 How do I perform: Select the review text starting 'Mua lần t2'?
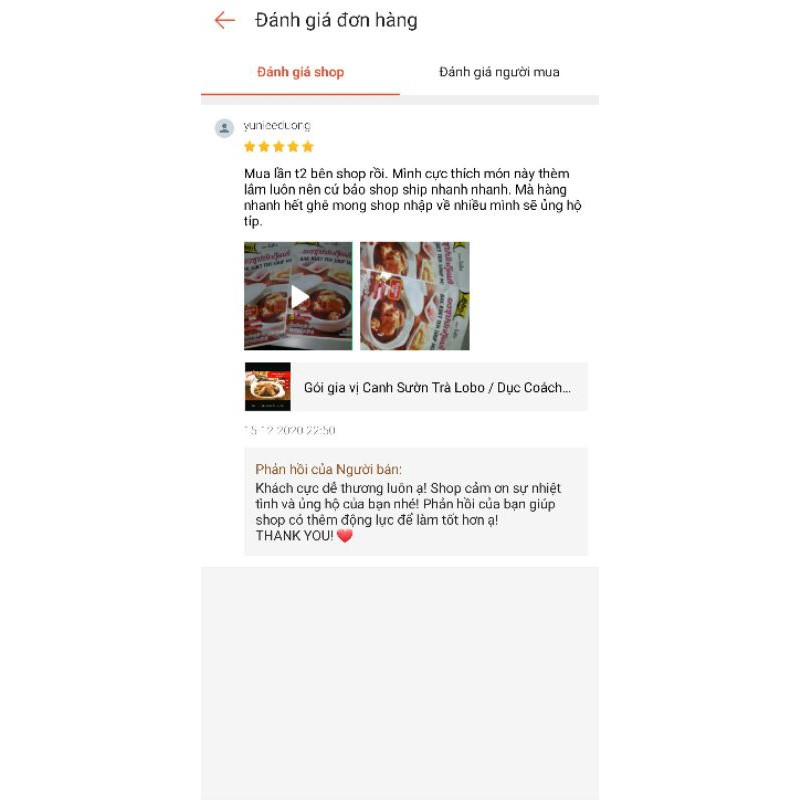click(x=413, y=197)
